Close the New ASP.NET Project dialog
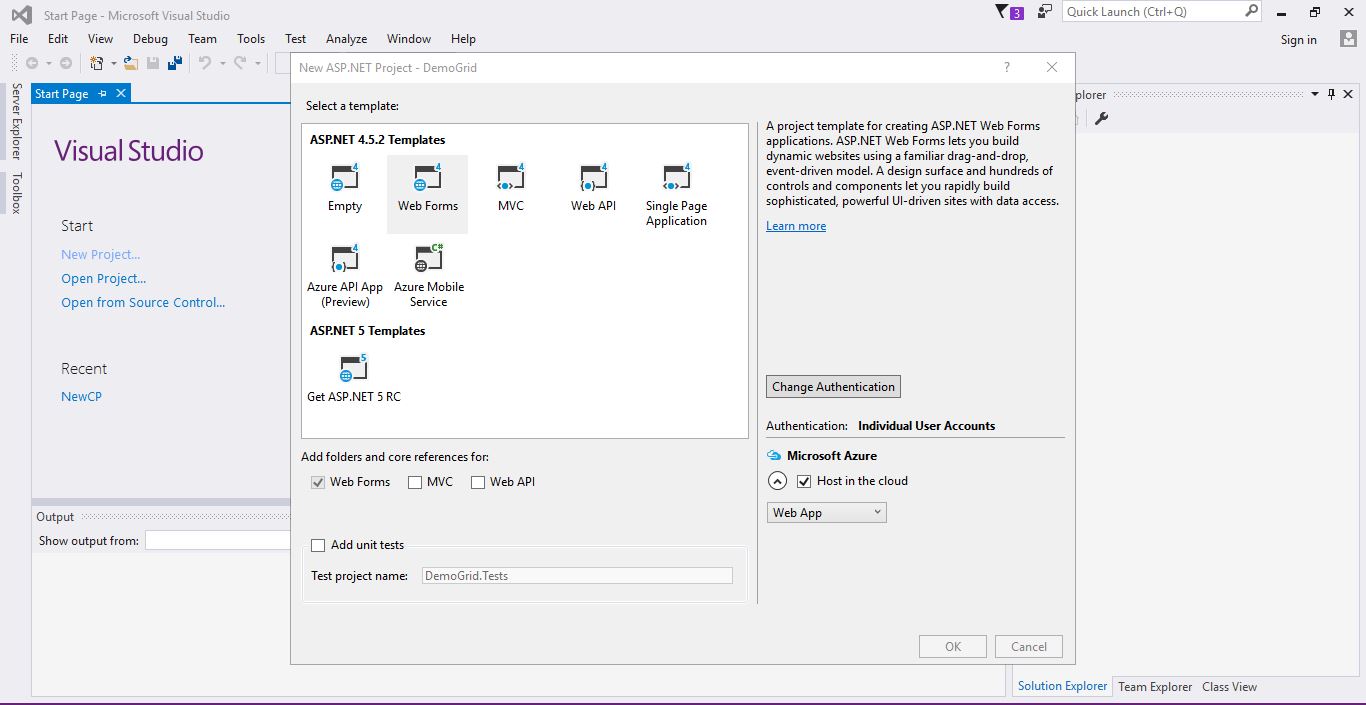 tap(1052, 67)
